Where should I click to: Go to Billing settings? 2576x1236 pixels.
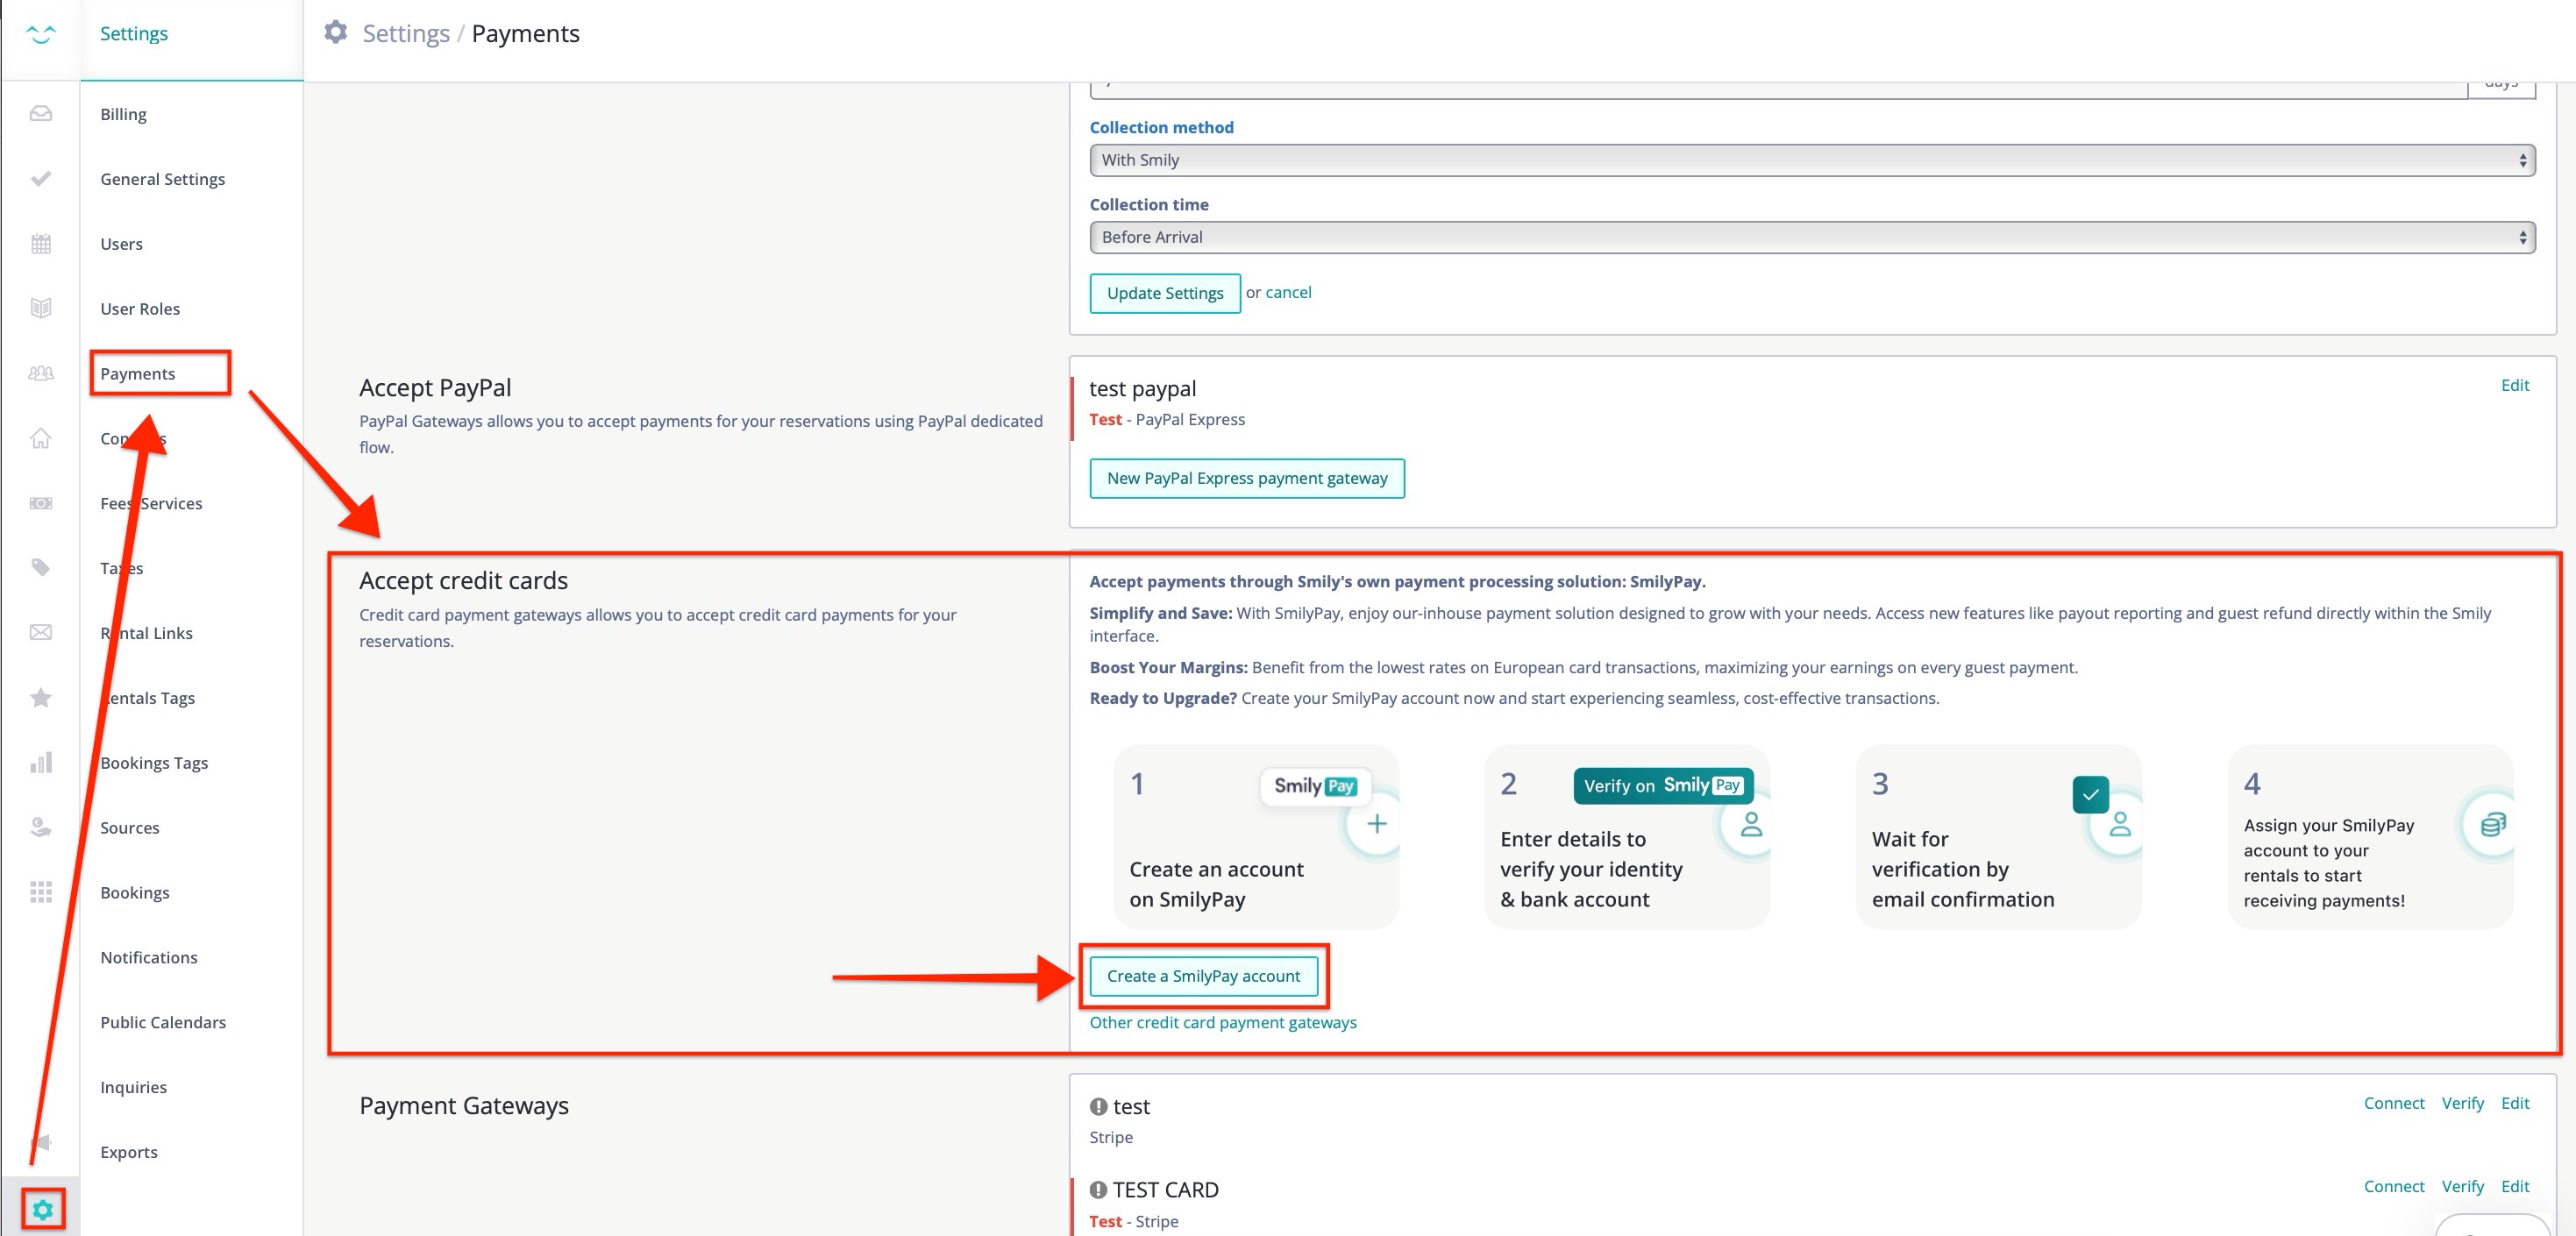coord(123,114)
